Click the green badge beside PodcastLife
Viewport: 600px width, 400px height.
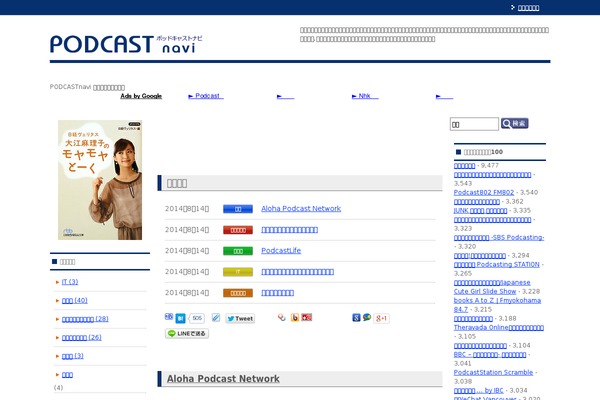coord(238,251)
